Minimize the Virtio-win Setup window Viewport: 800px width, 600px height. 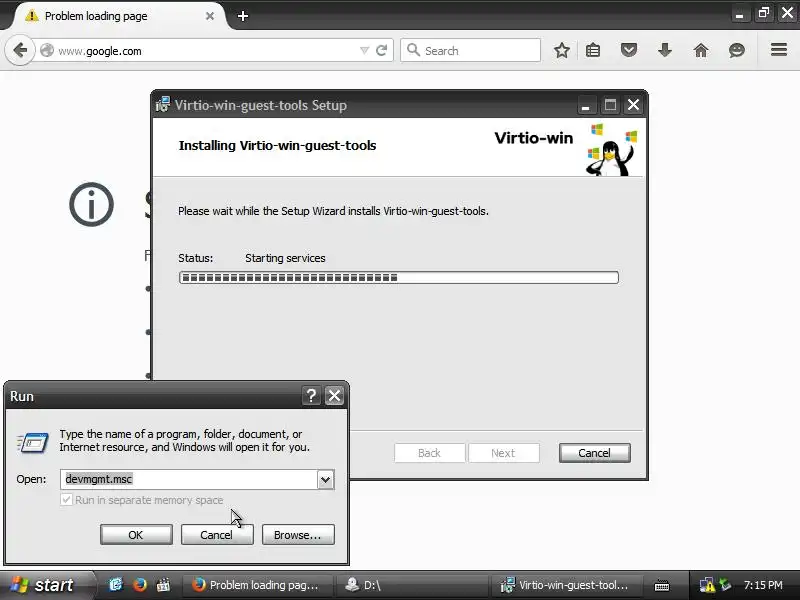[x=586, y=106]
